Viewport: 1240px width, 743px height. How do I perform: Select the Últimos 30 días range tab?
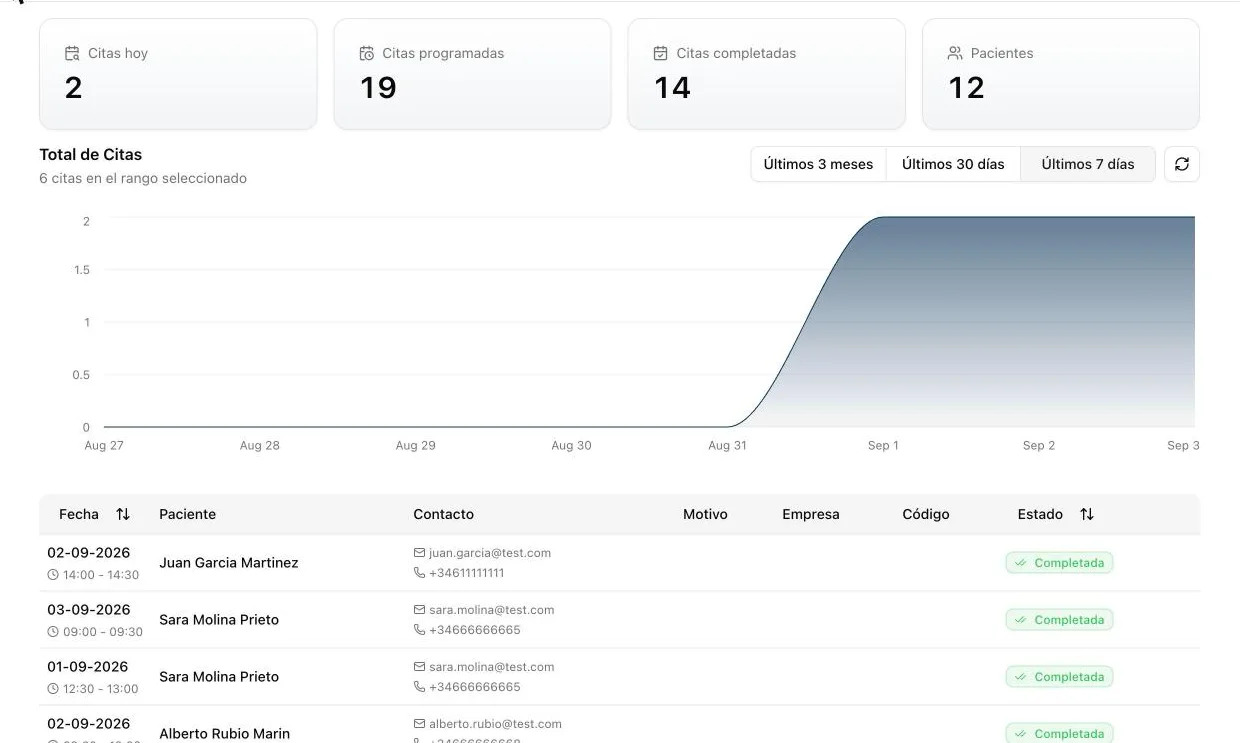tap(953, 164)
